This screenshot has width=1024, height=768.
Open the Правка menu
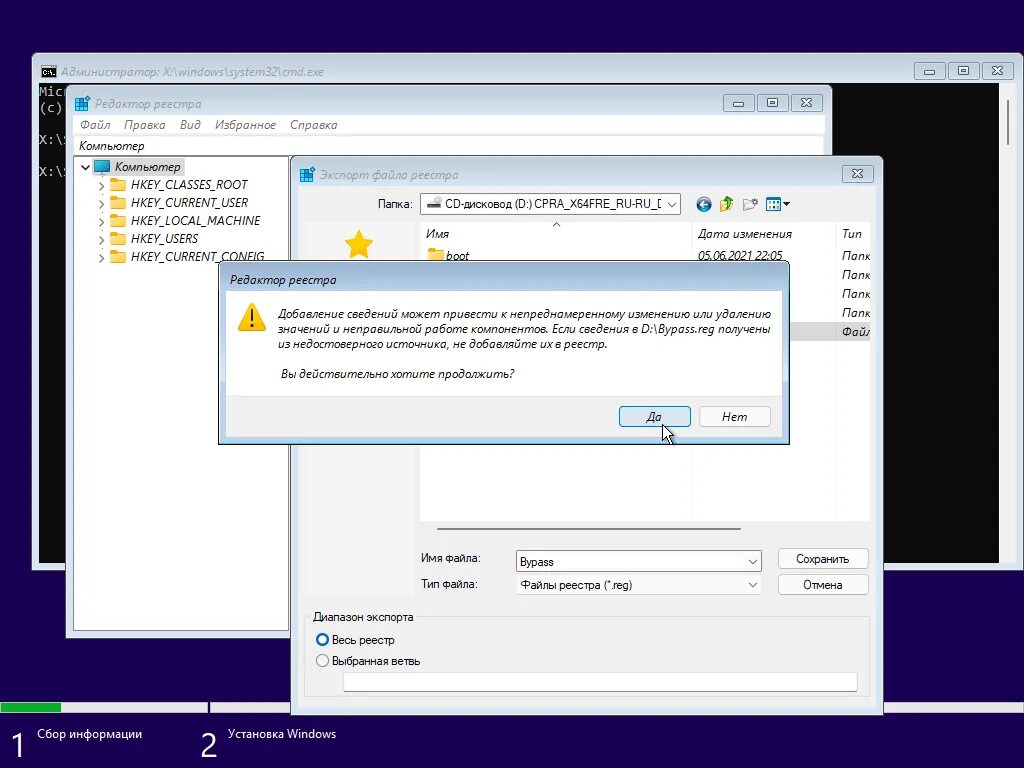(144, 125)
